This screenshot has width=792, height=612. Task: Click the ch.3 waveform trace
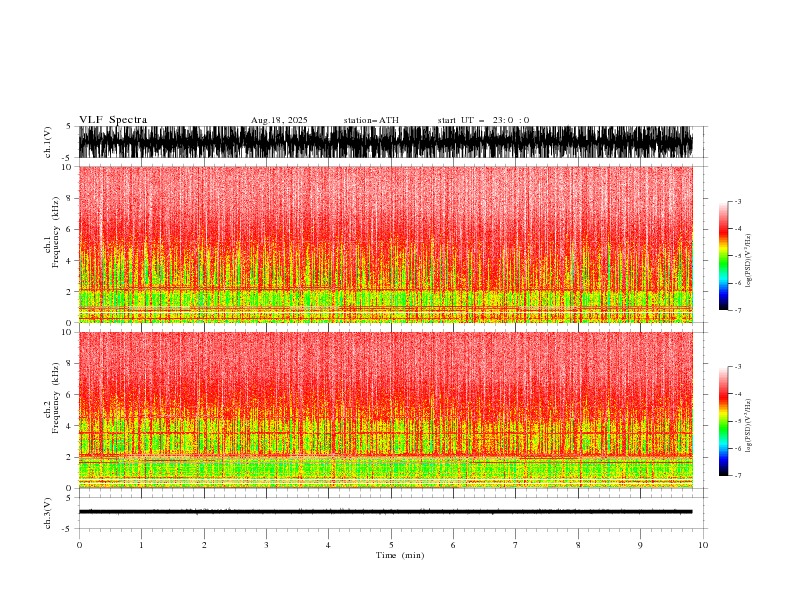(385, 512)
